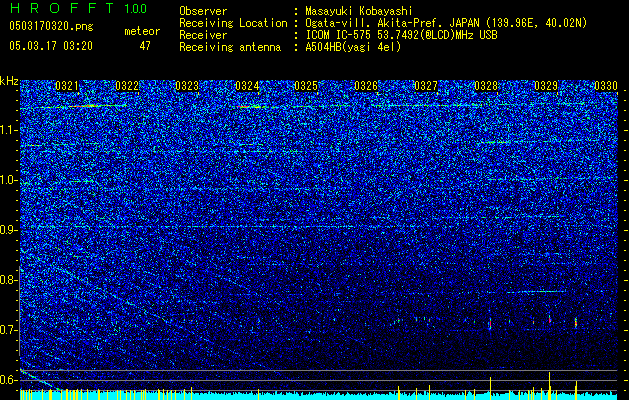This screenshot has height=400, width=629.
Task: Click the ICOM IC-575 receiver text
Action: coord(402,35)
